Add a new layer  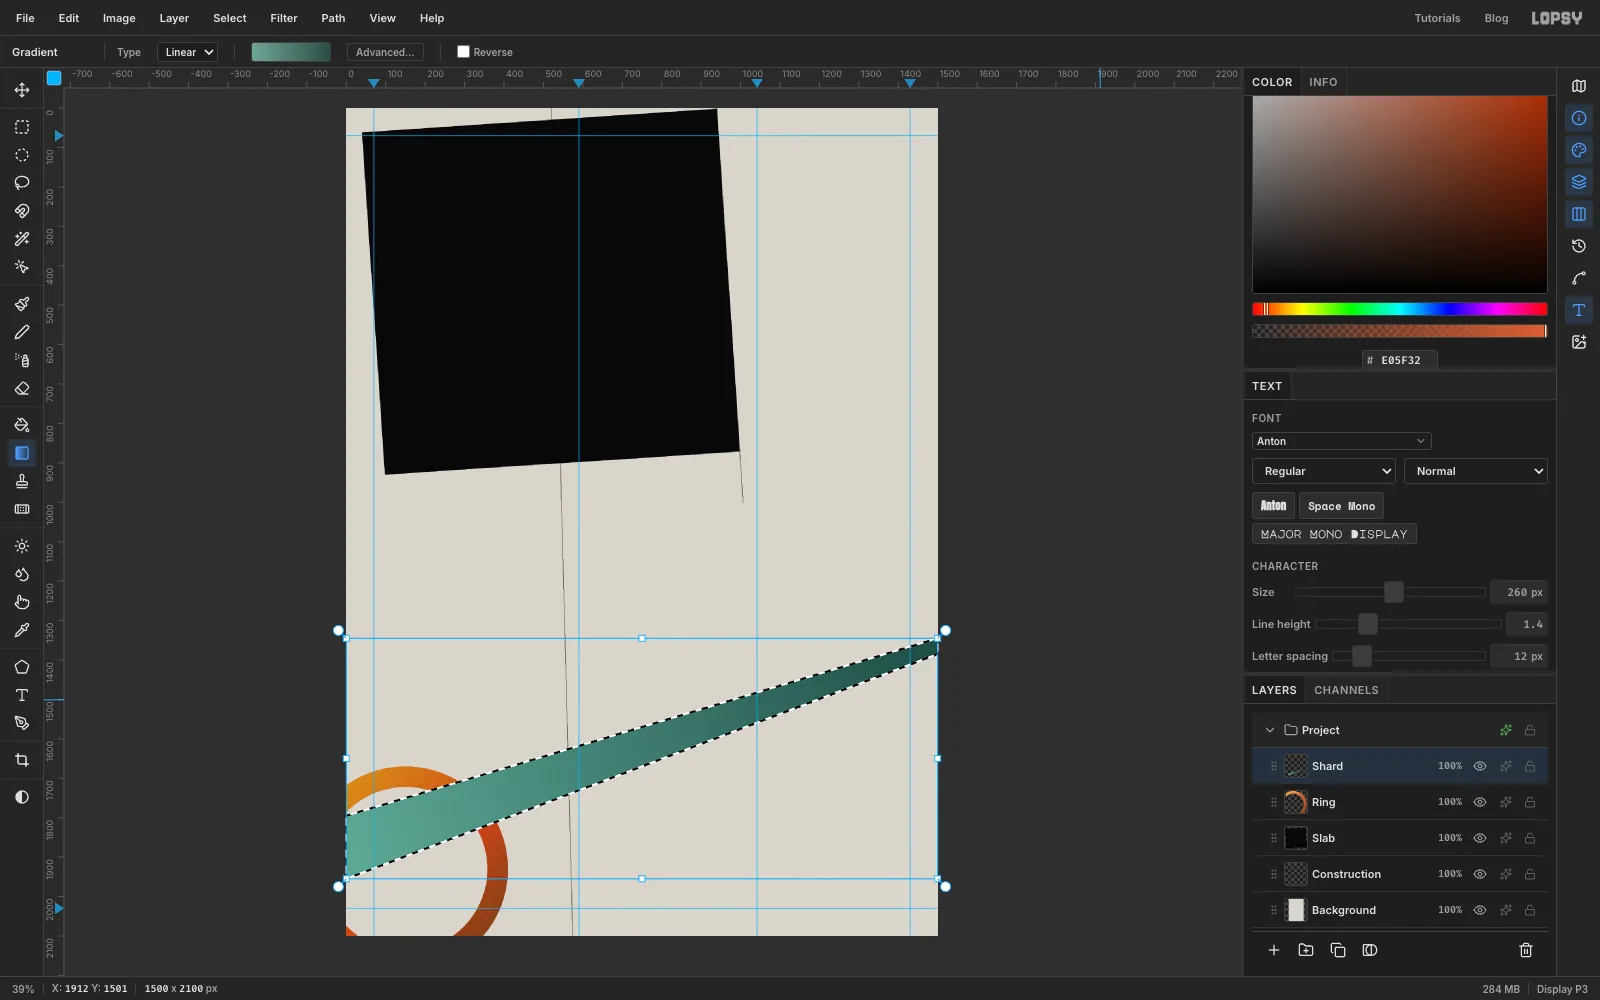coord(1274,950)
